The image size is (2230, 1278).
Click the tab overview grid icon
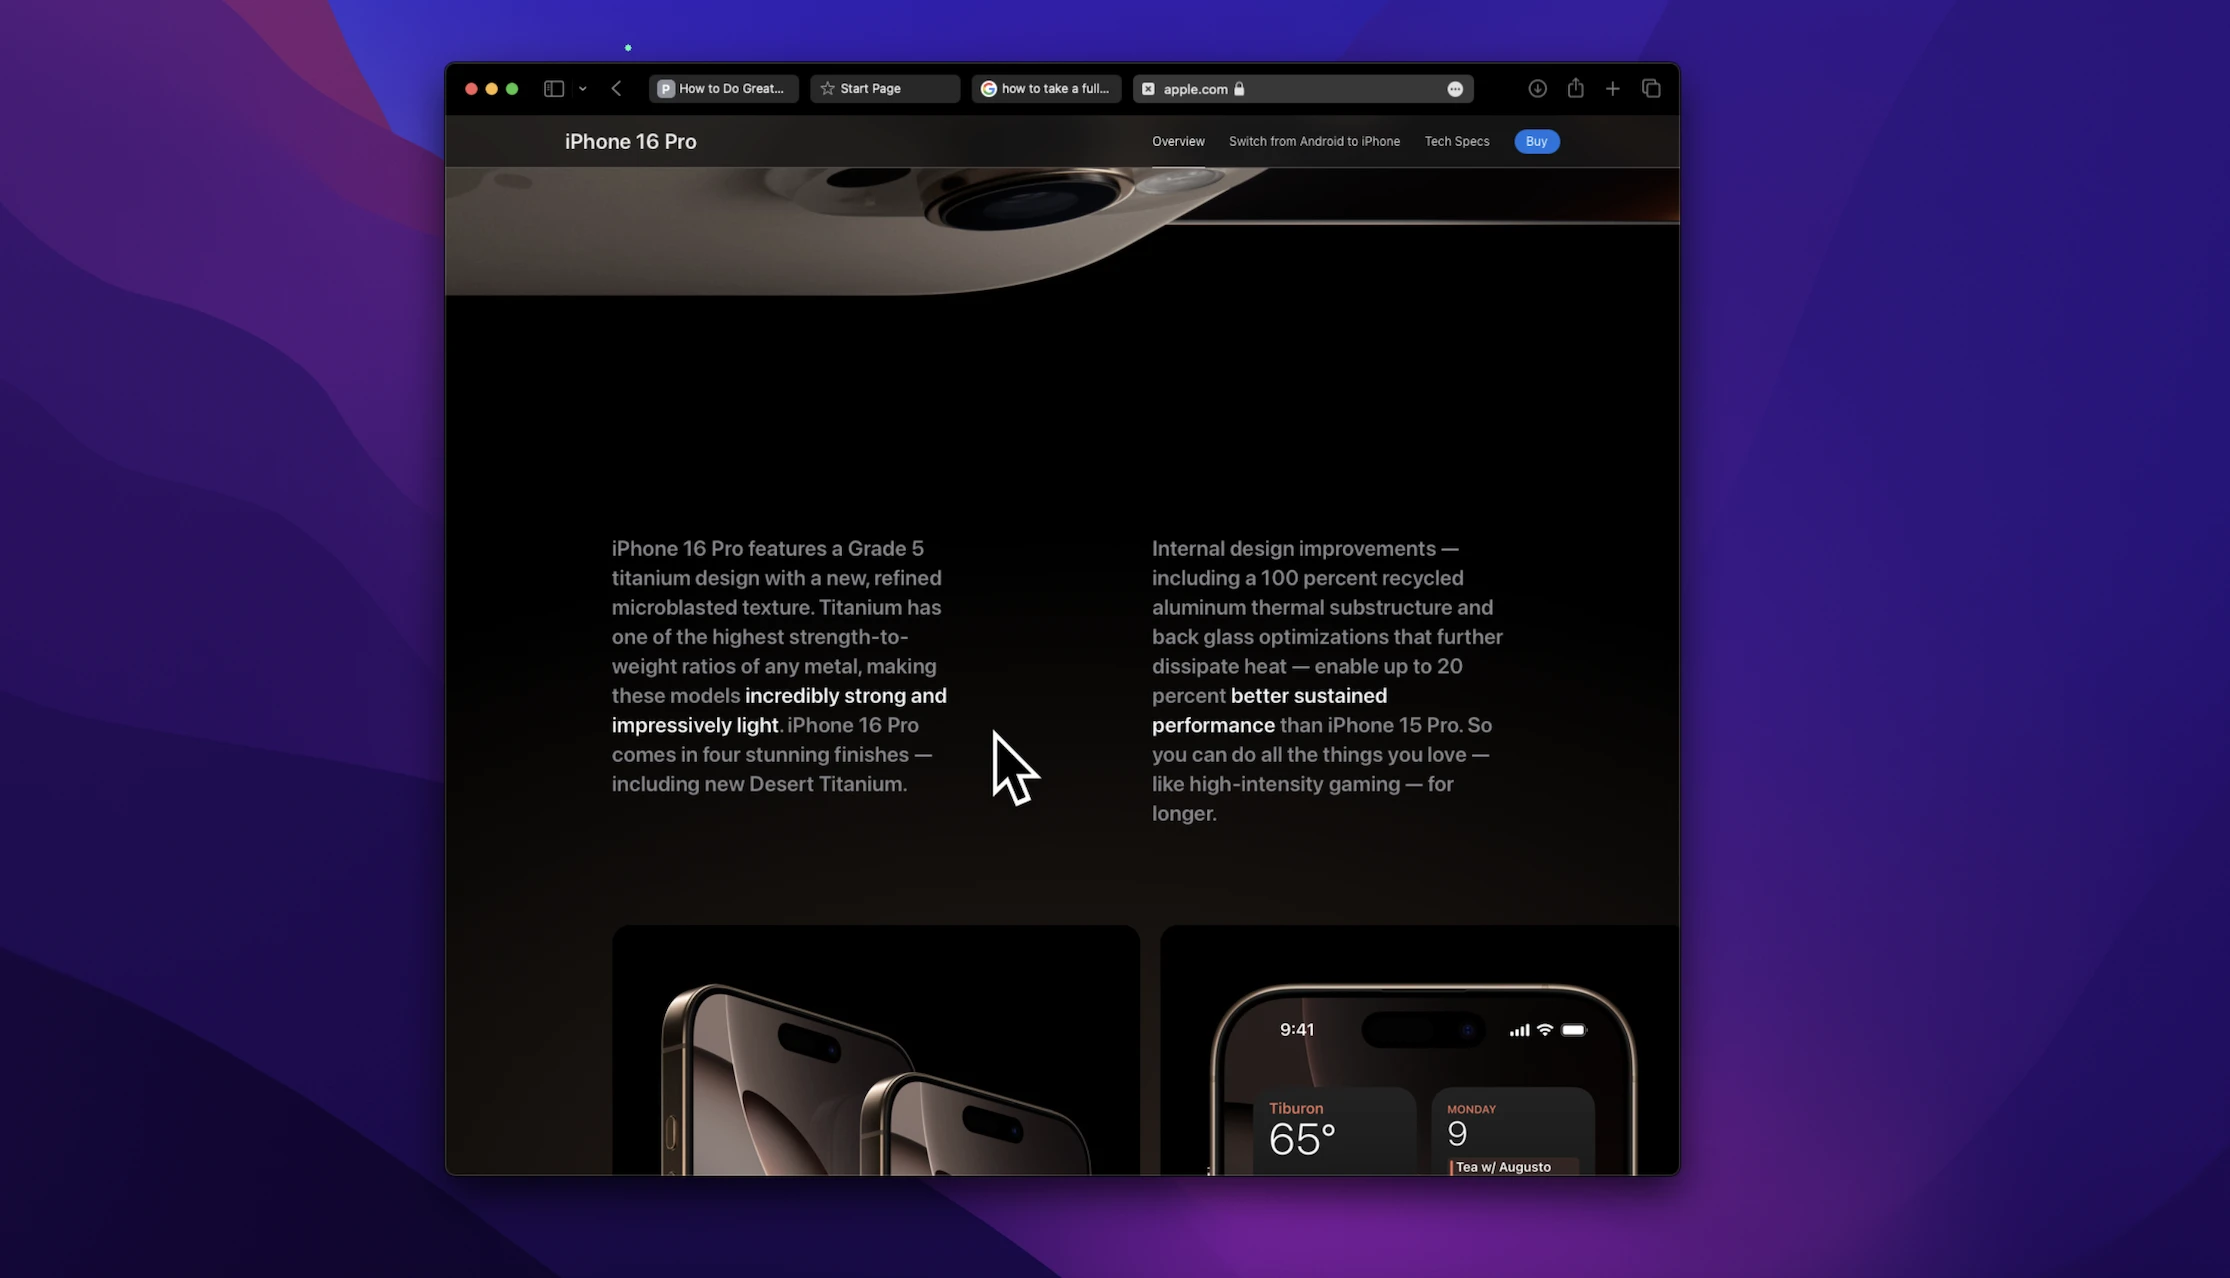(1651, 87)
